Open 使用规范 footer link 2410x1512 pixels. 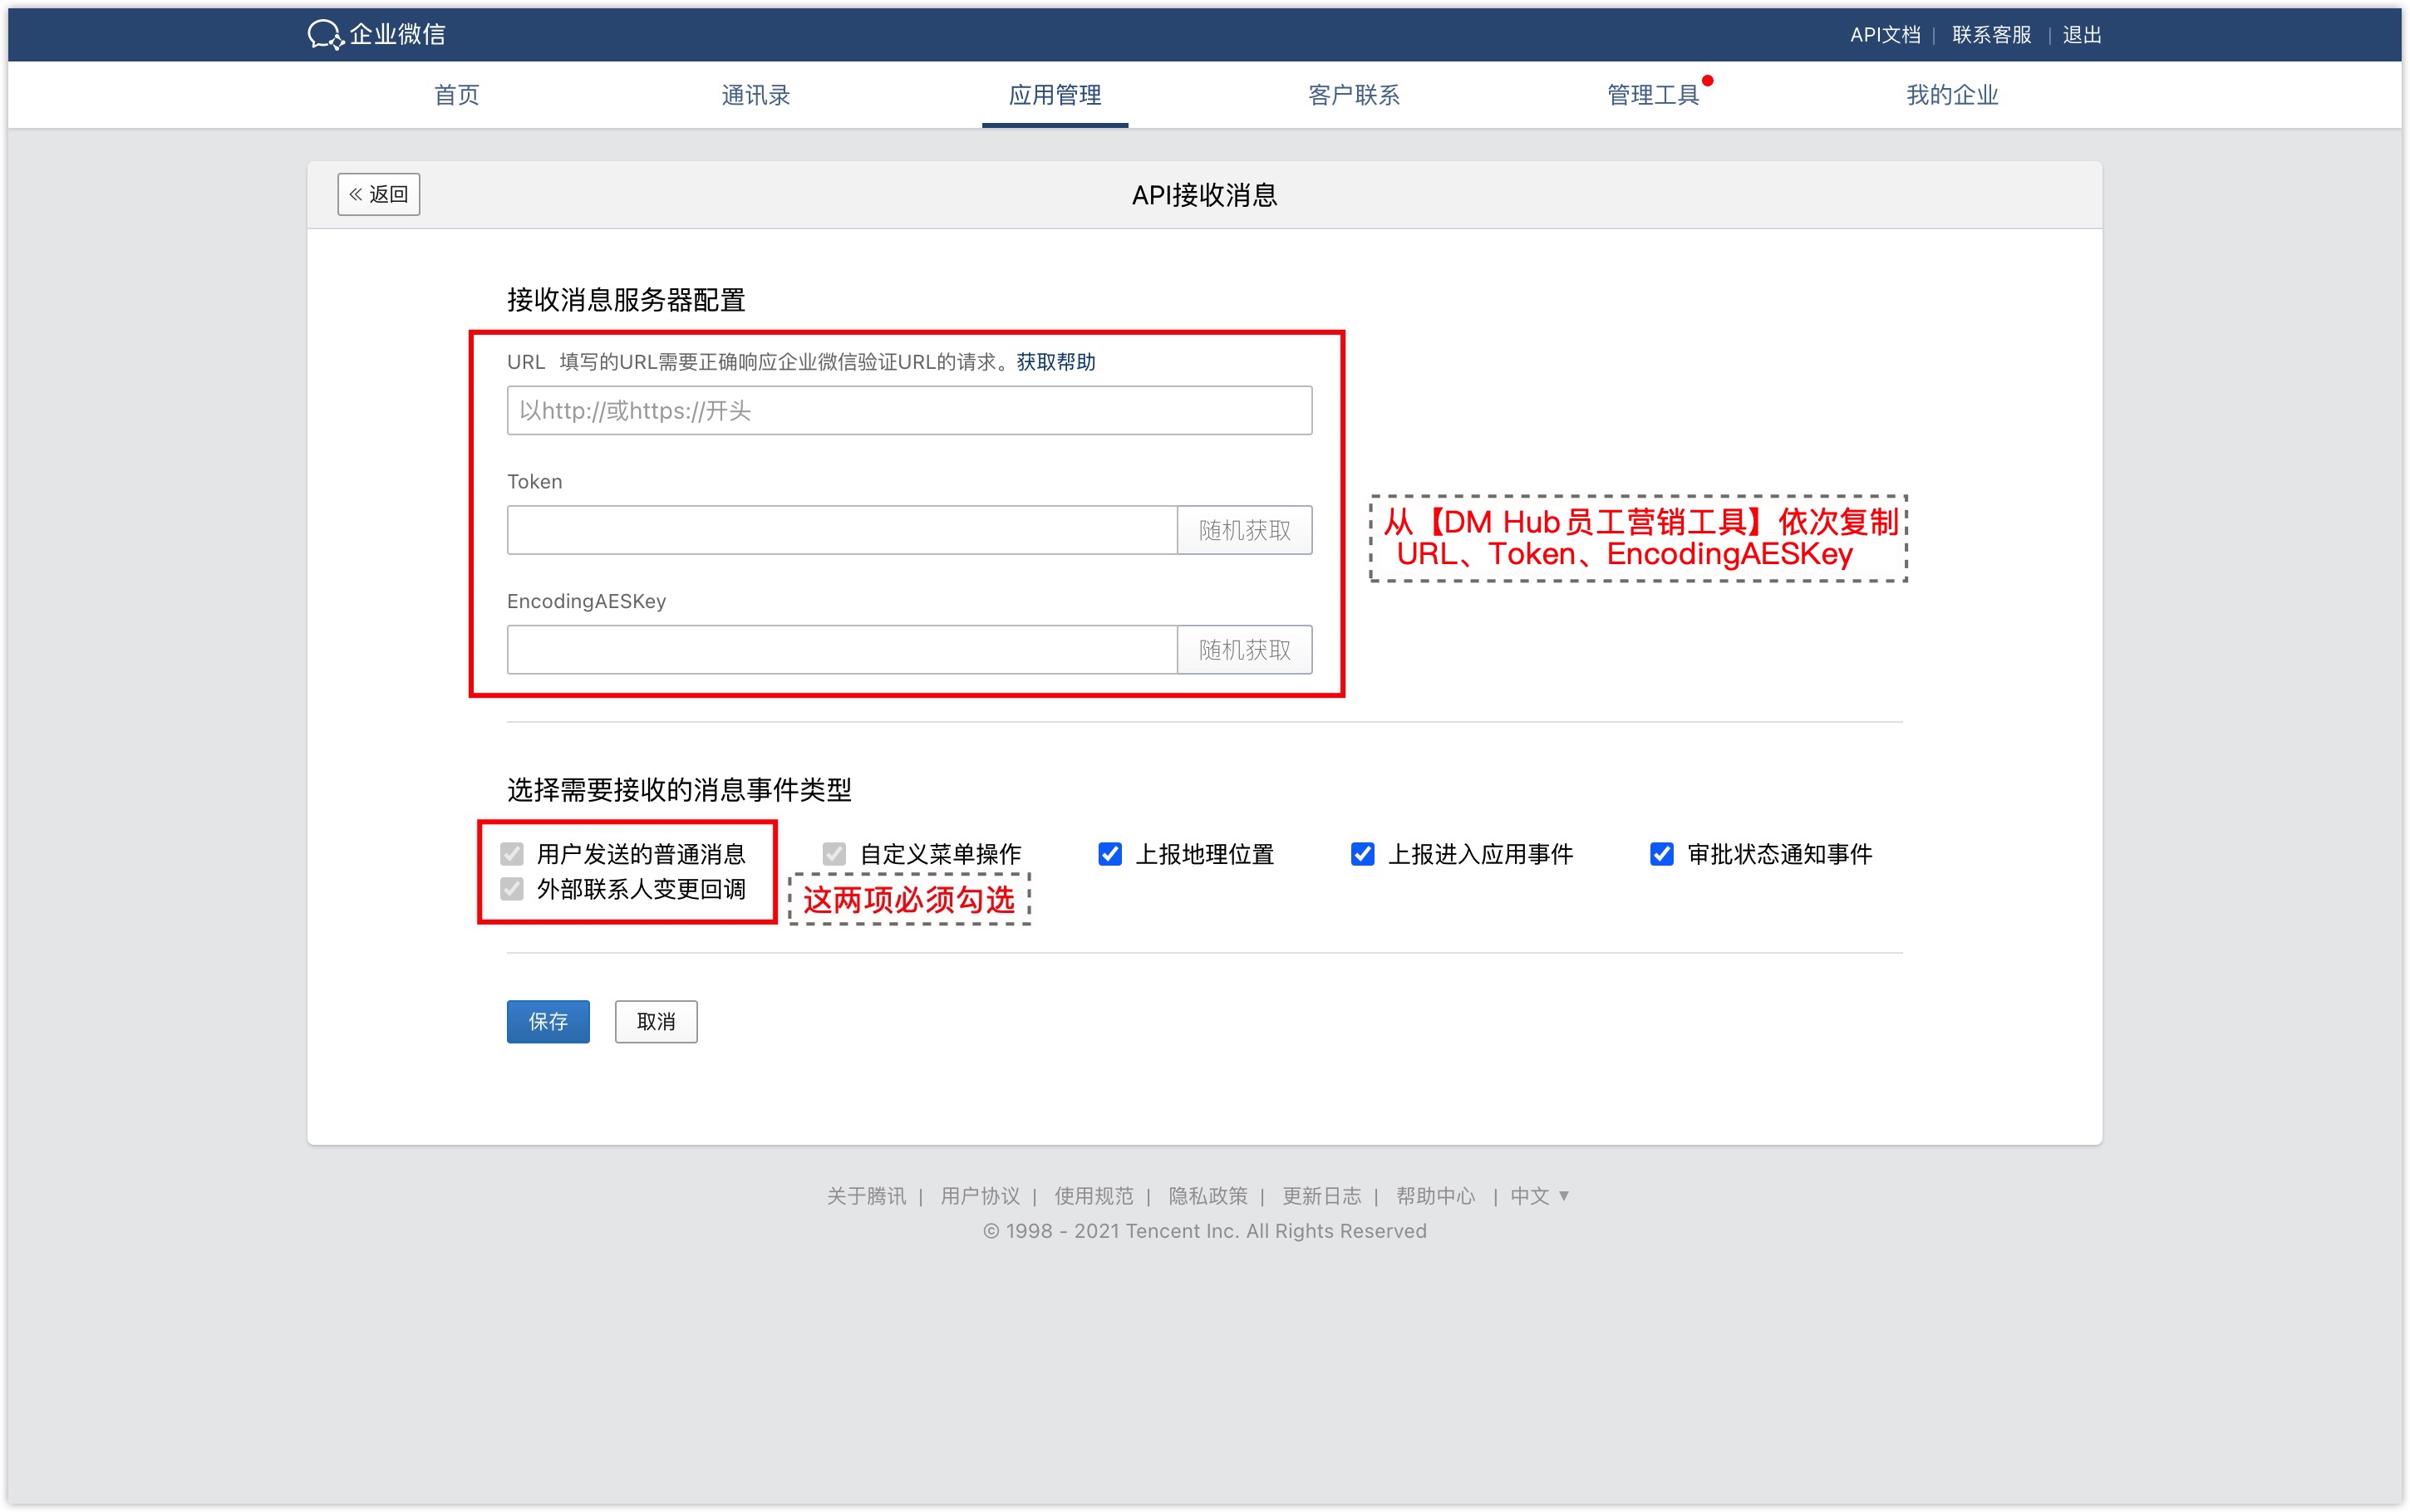[1094, 1196]
